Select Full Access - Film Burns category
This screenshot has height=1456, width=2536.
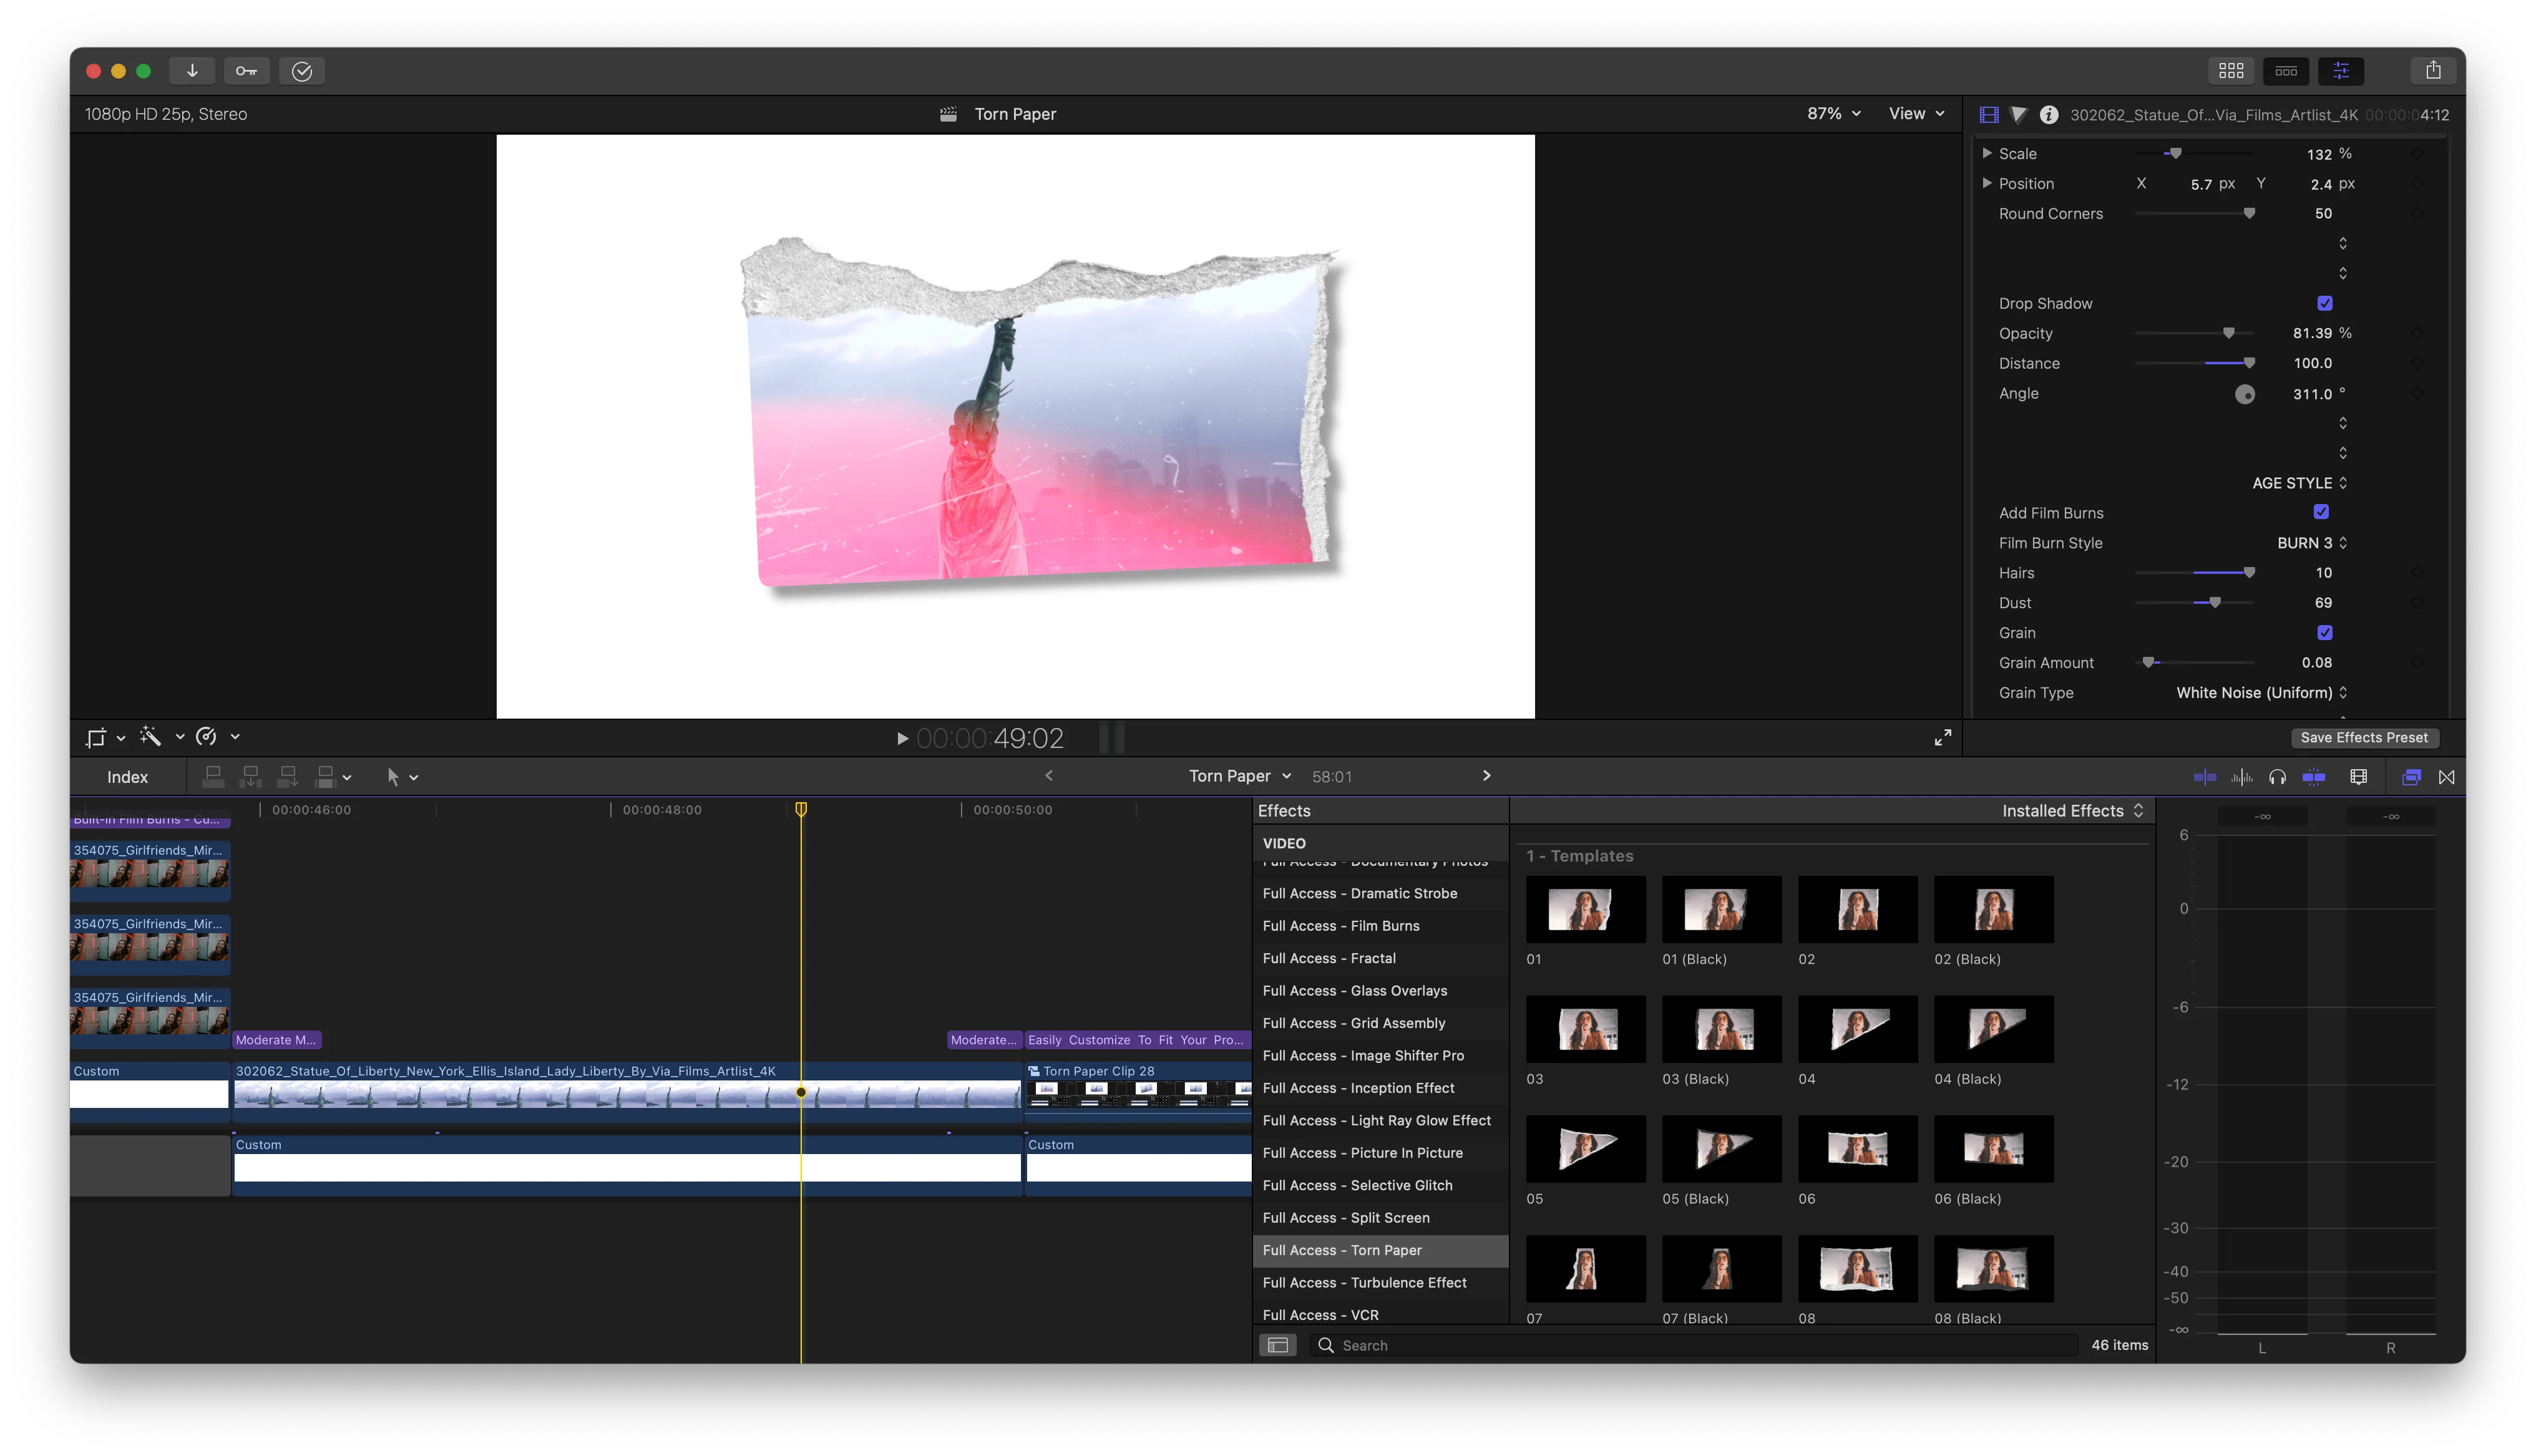1380,926
